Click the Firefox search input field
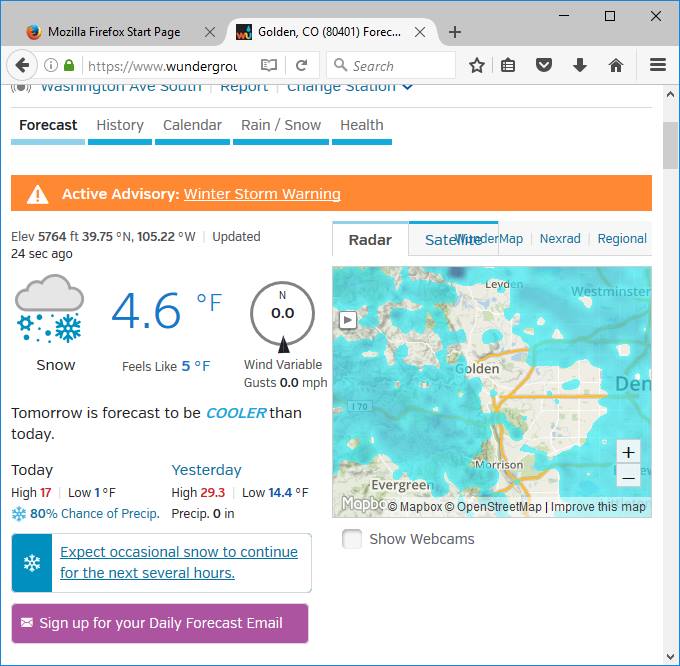This screenshot has width=680, height=666. click(x=400, y=66)
